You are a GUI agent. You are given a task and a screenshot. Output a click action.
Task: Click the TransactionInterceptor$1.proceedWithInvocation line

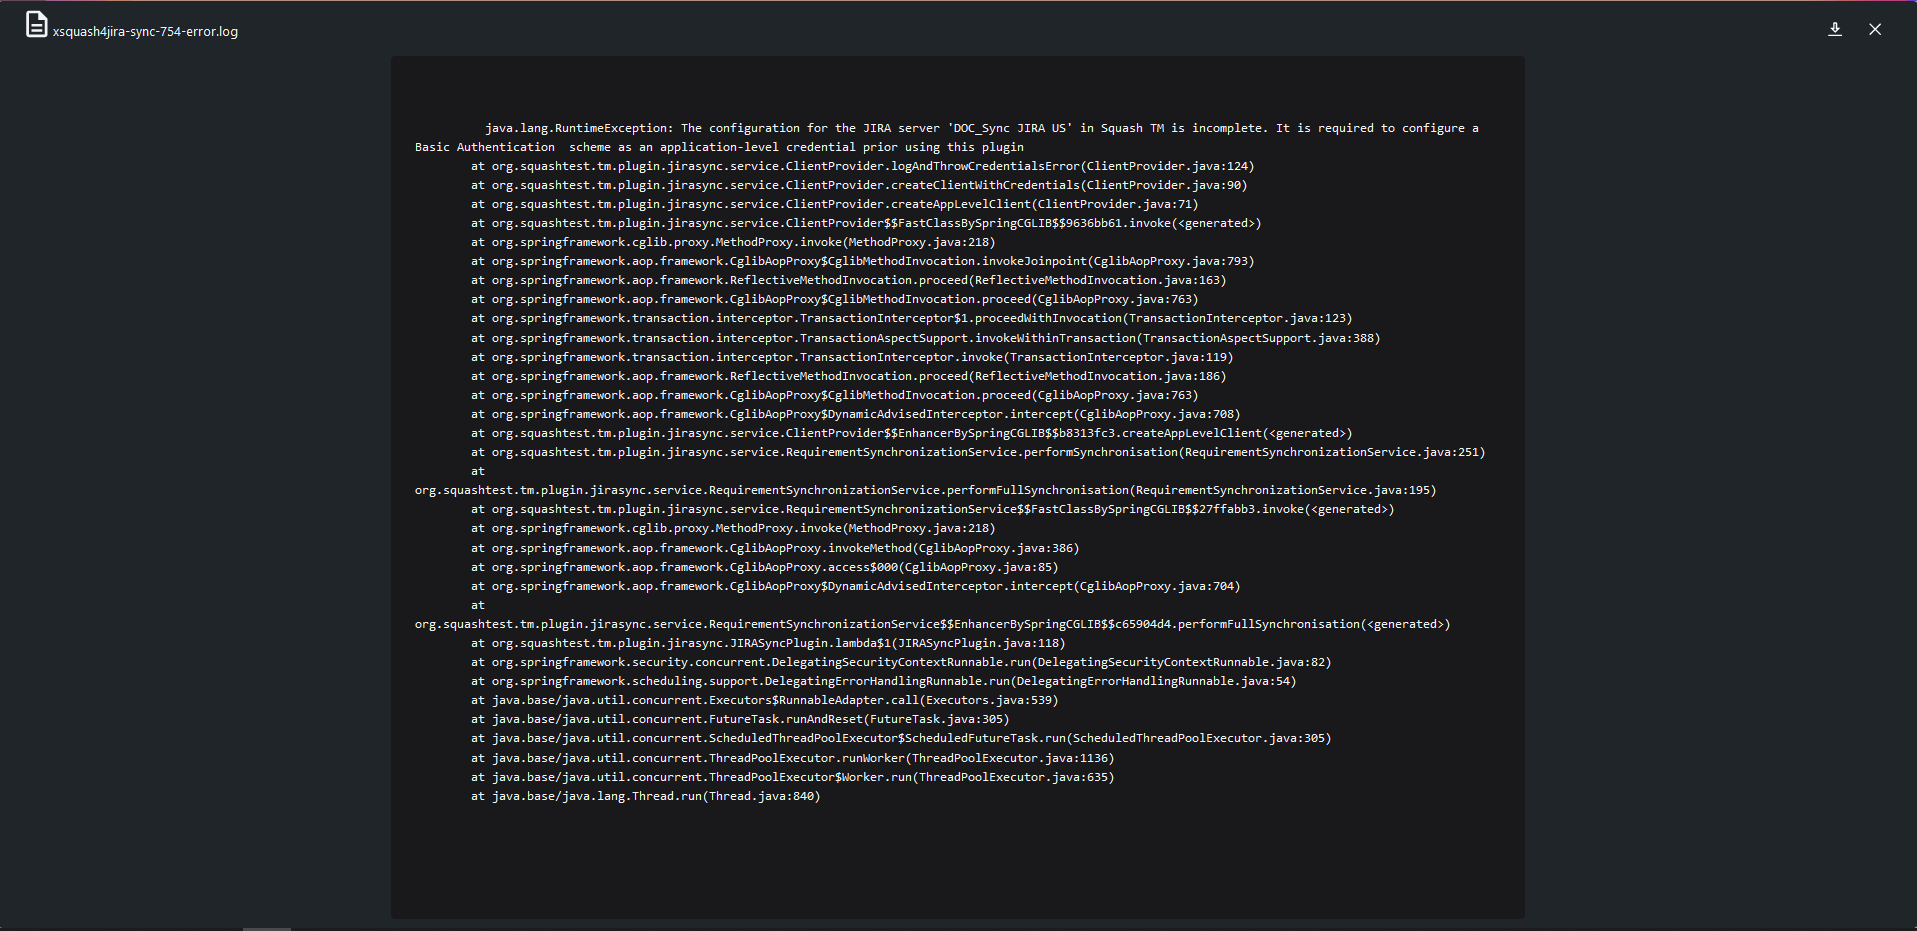911,318
